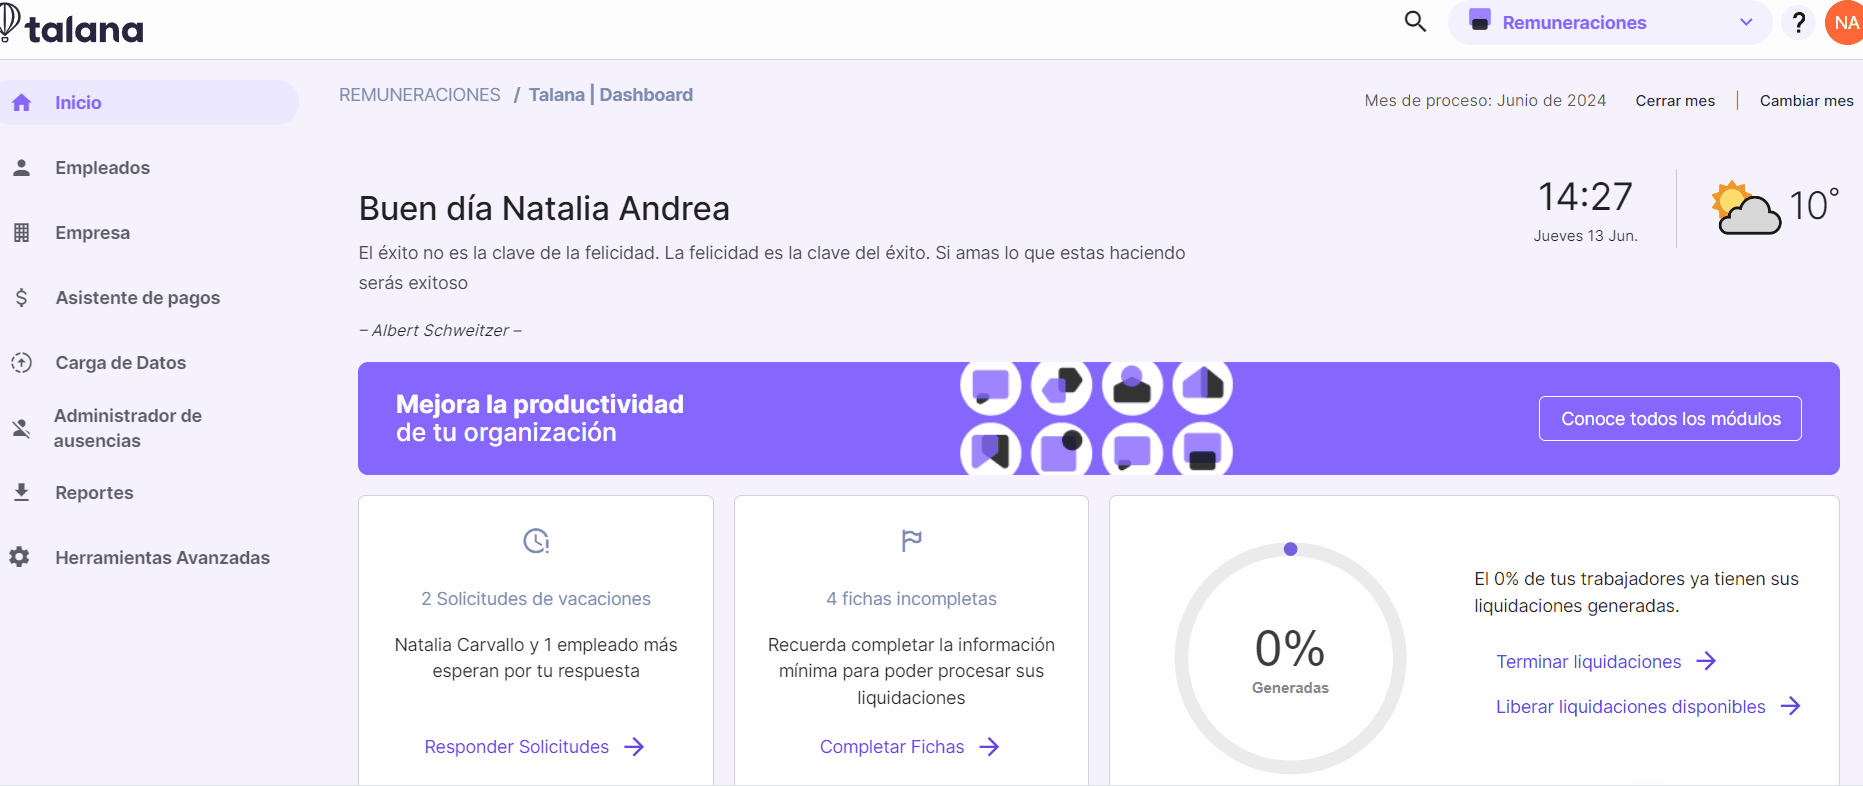
Task: Open the help question mark icon
Action: click(1798, 22)
